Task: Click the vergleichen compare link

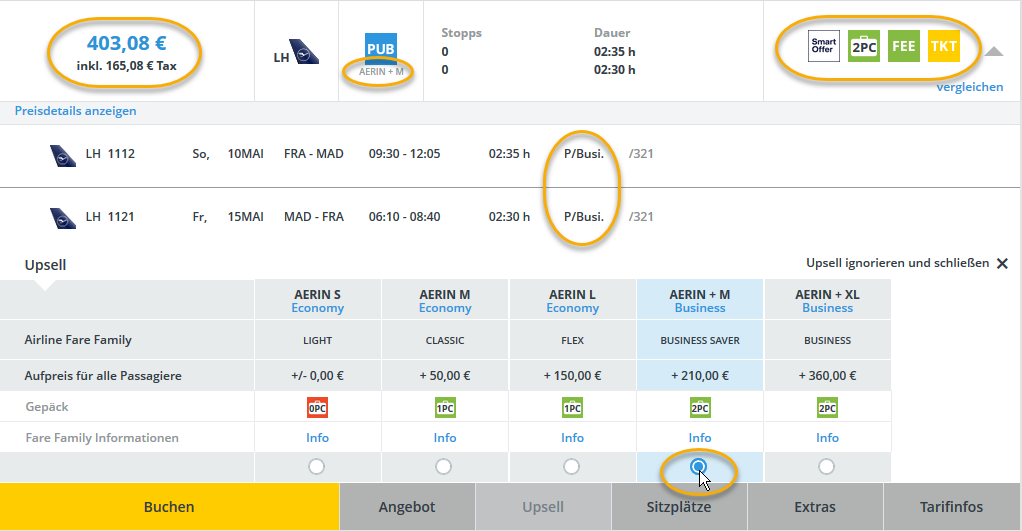Action: tap(969, 87)
